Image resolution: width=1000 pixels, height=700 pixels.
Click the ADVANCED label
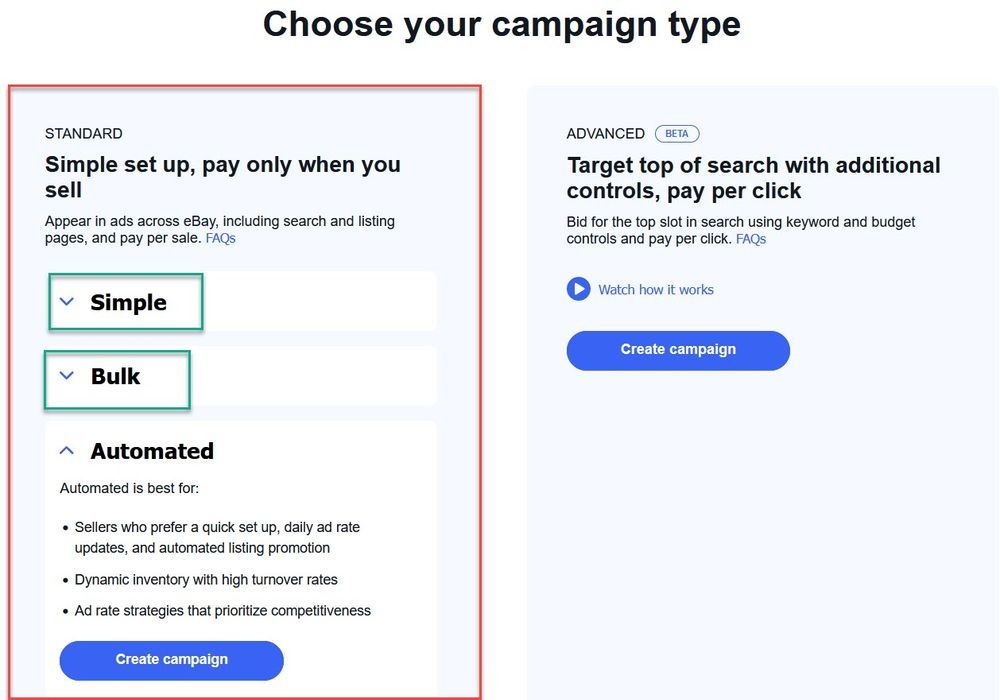pyautogui.click(x=605, y=134)
